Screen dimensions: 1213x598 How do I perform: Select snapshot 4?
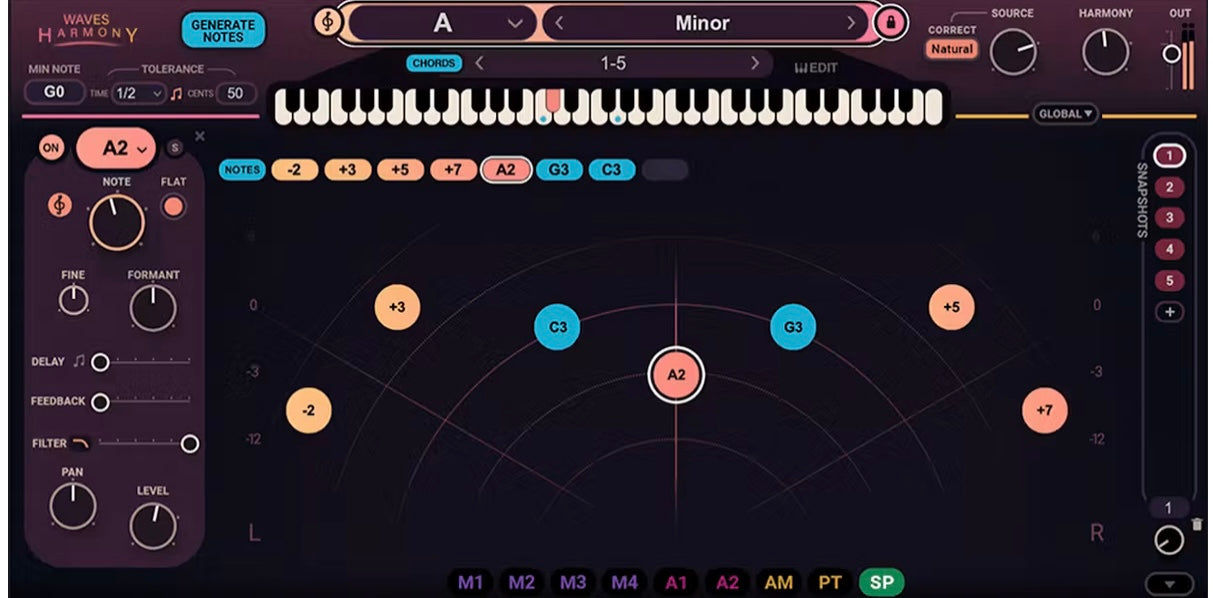point(1169,250)
